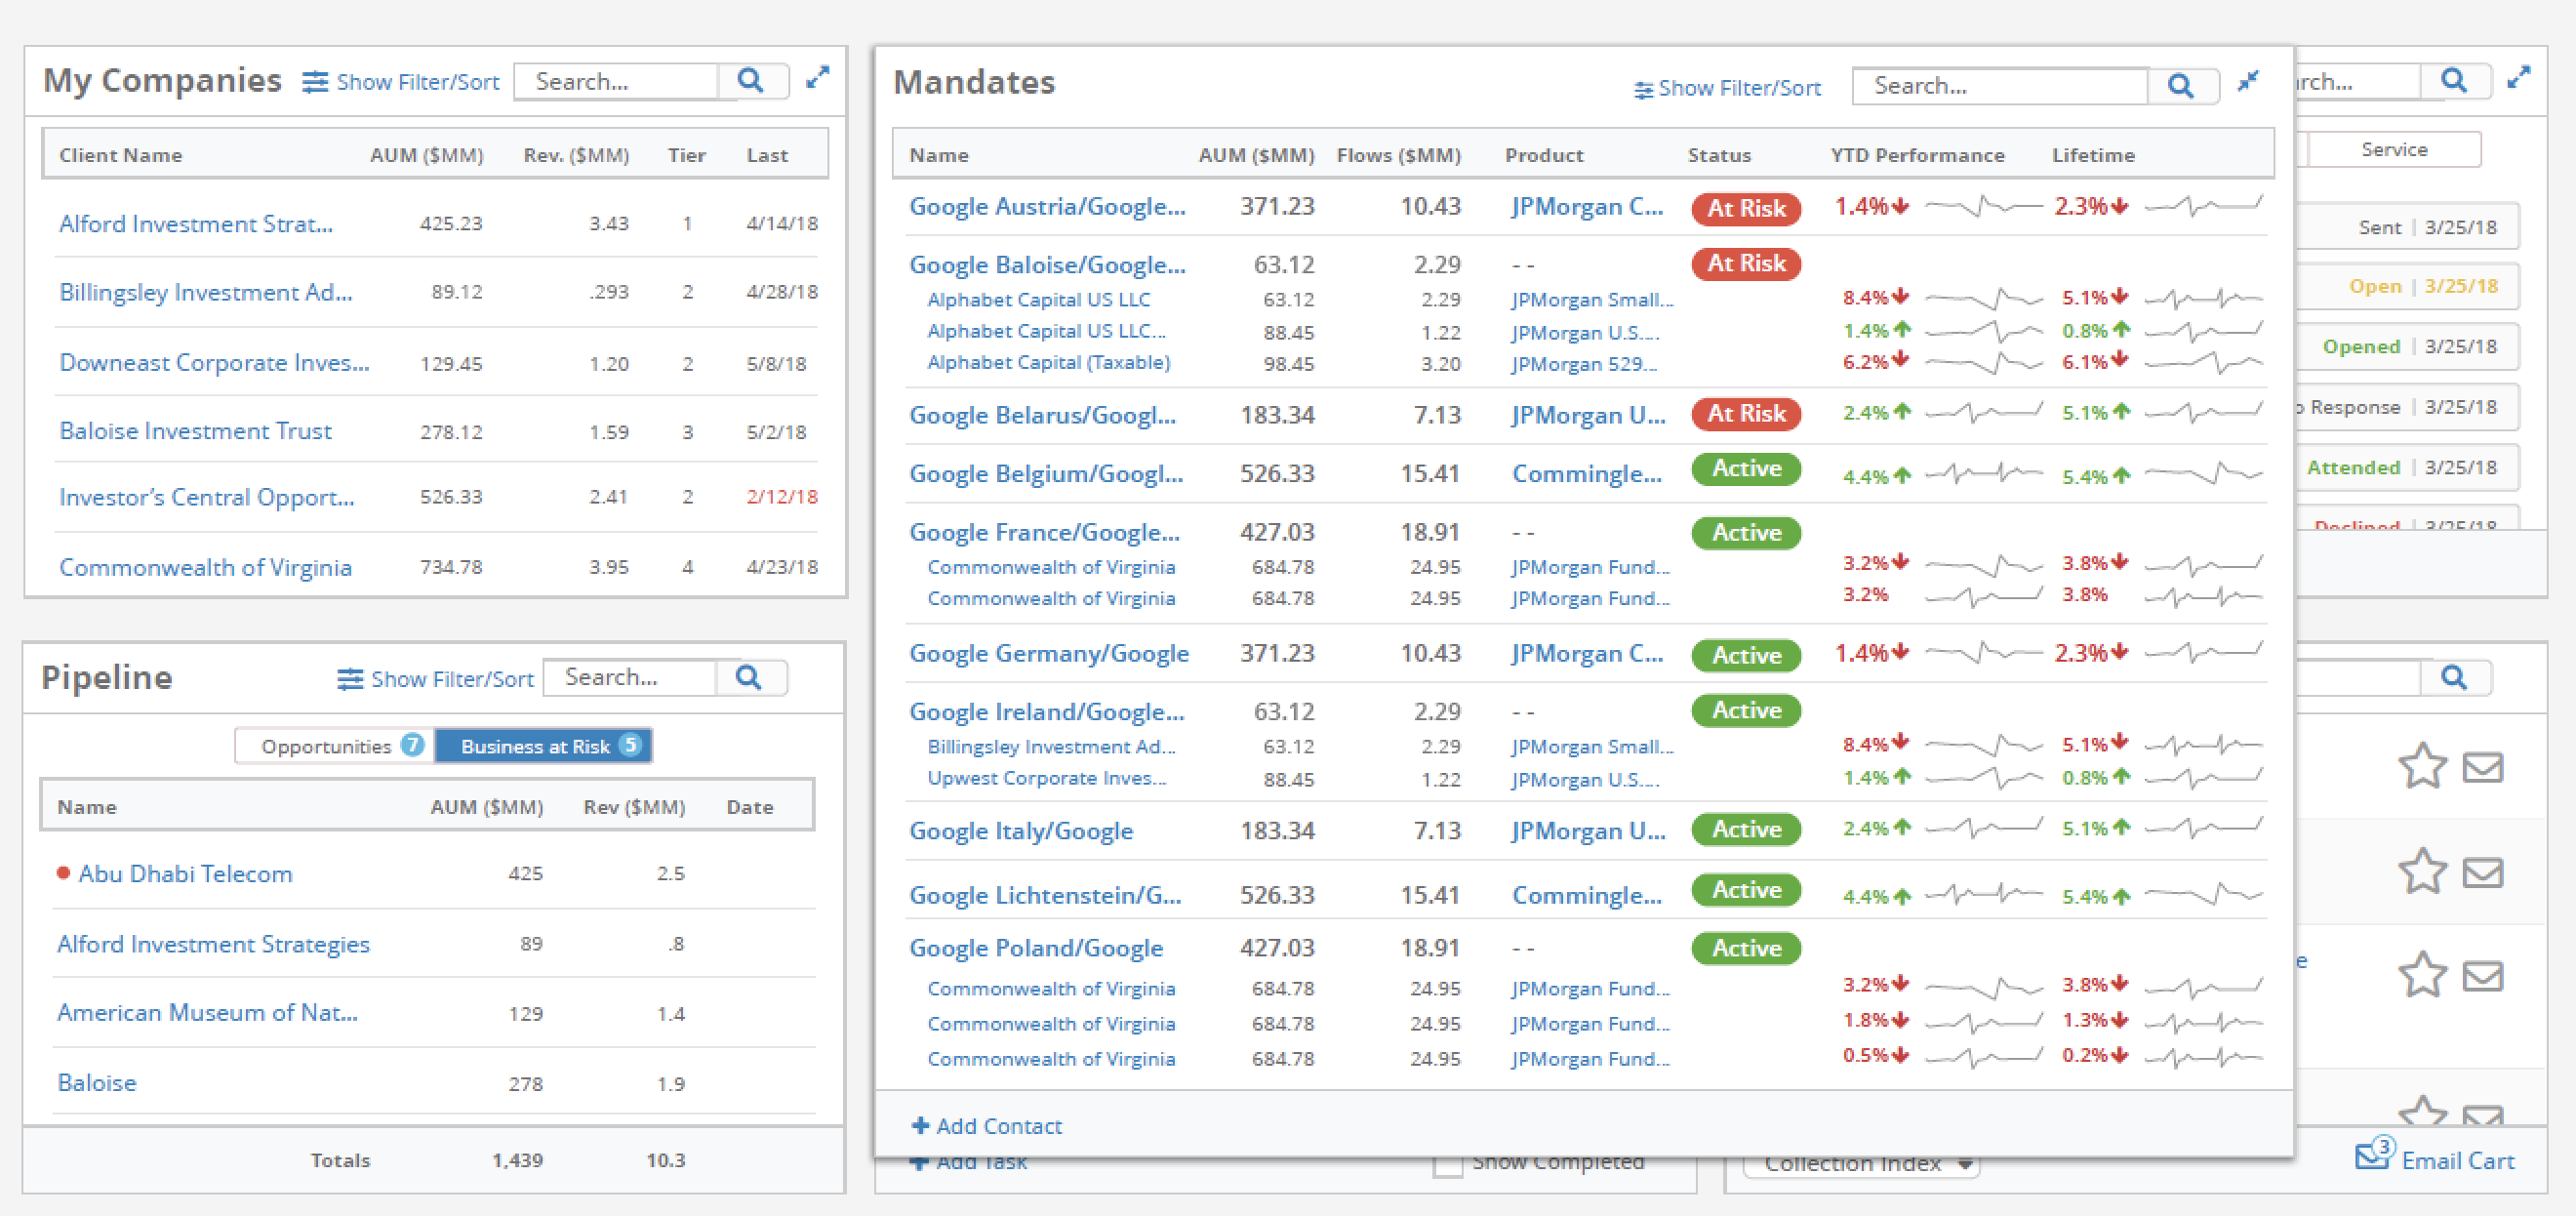
Task: Click lower-right background panel search icon
Action: coord(2454,678)
